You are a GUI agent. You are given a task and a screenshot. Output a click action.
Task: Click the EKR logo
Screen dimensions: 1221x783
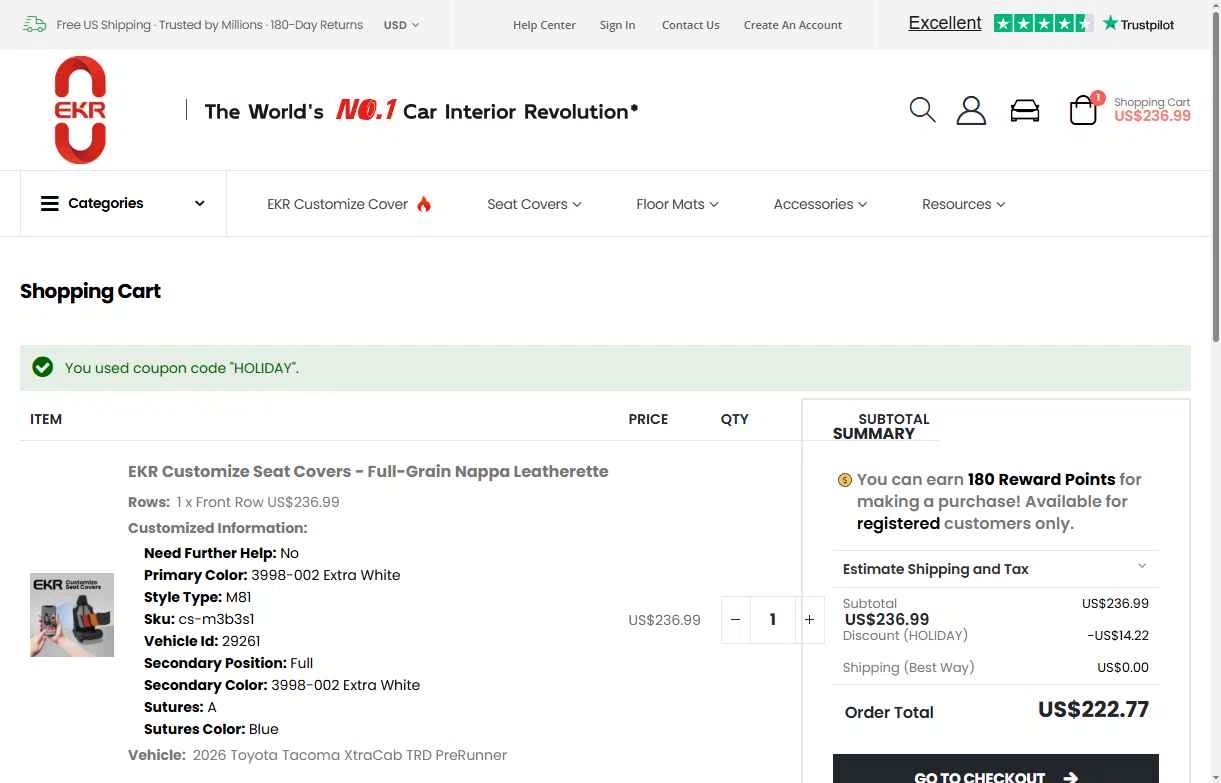click(80, 110)
